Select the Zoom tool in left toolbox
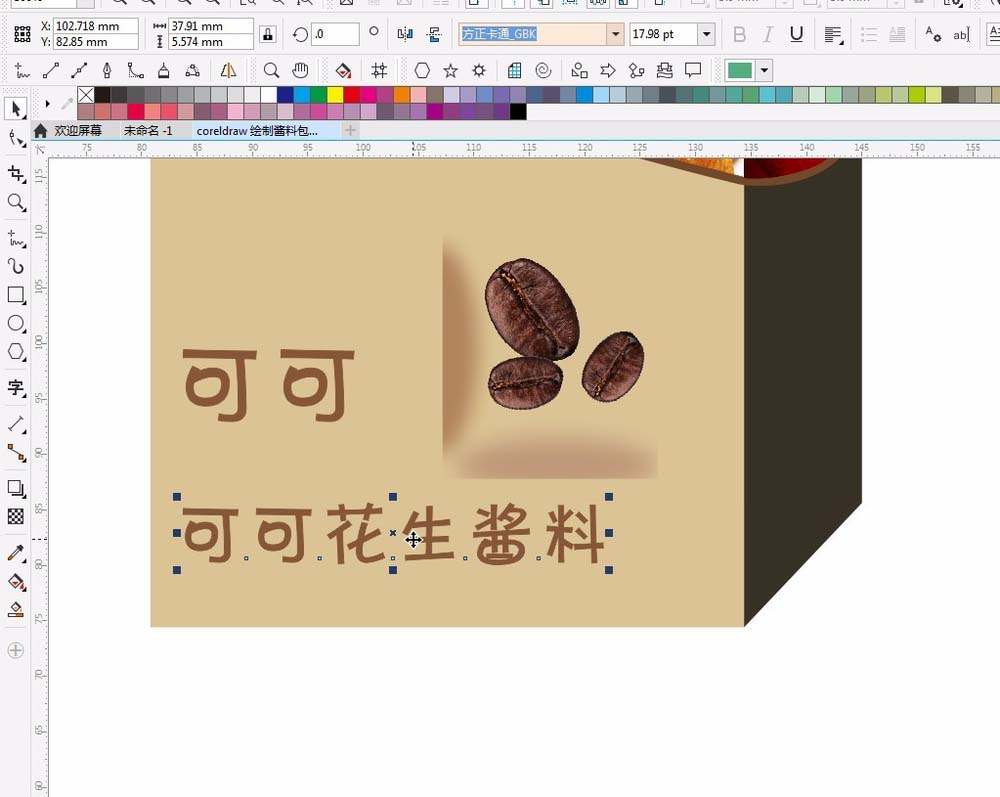1000x797 pixels. click(16, 203)
